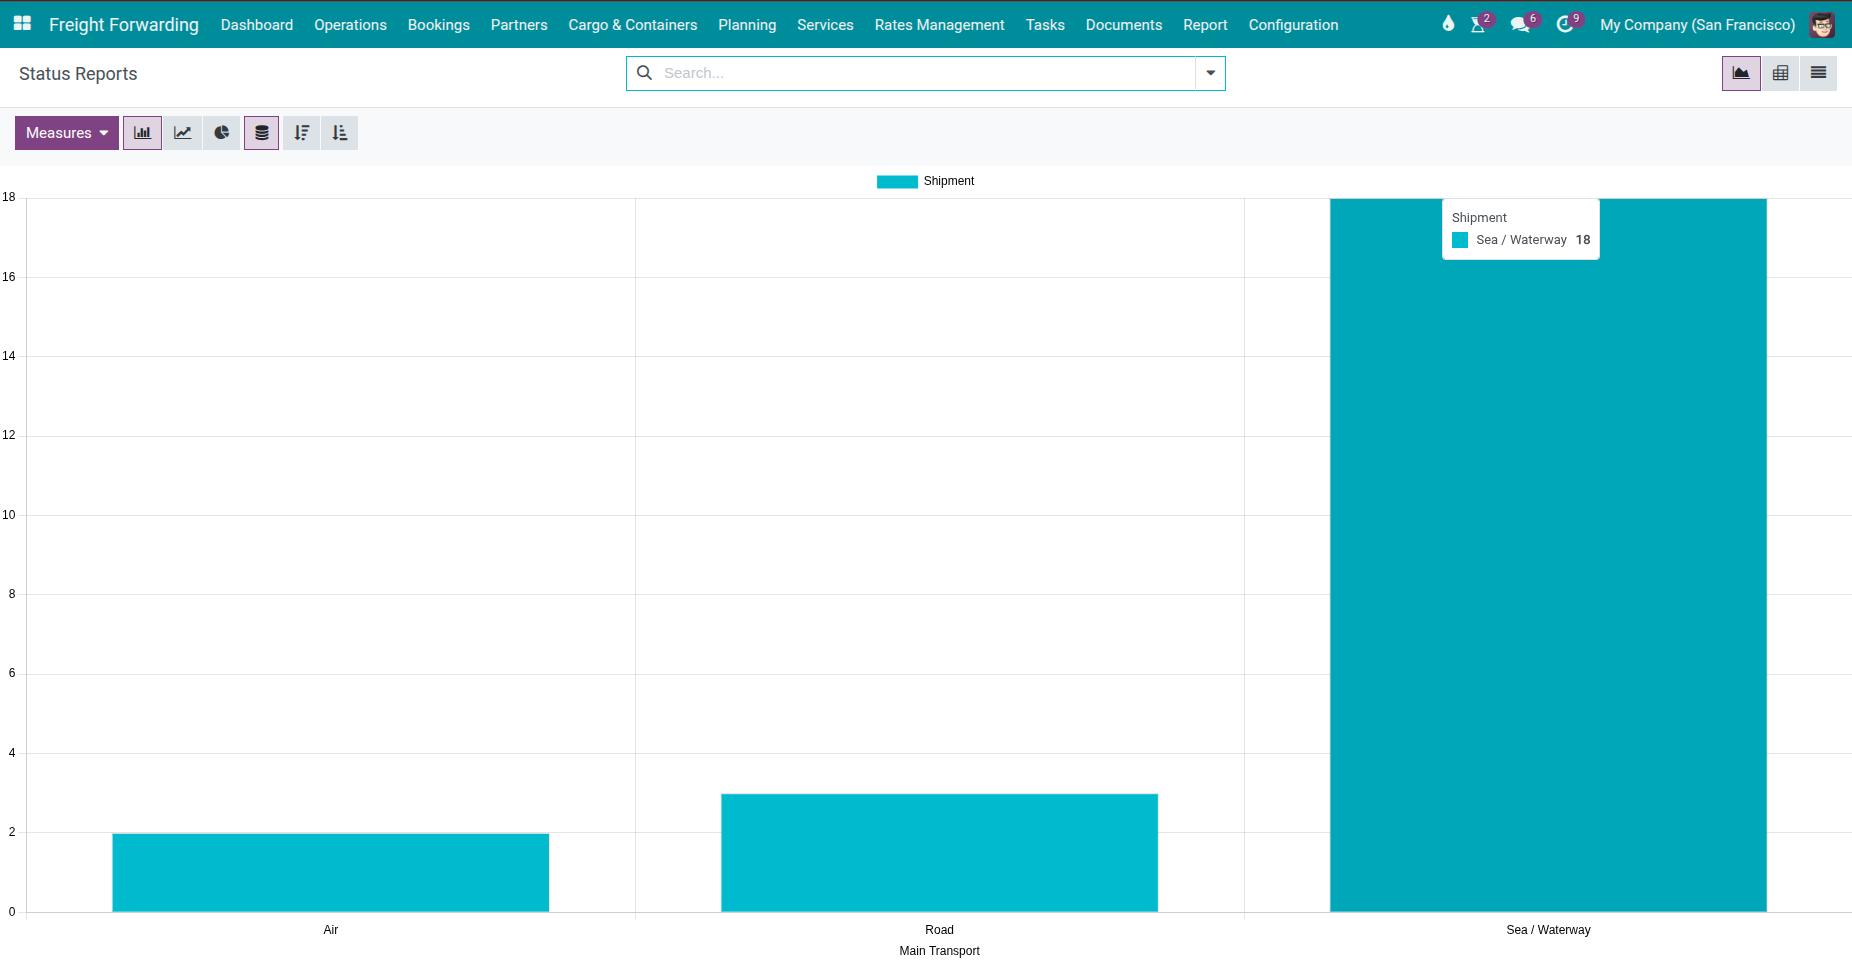Image resolution: width=1852 pixels, height=963 pixels.
Task: Toggle stacked chart mode
Action: coord(261,132)
